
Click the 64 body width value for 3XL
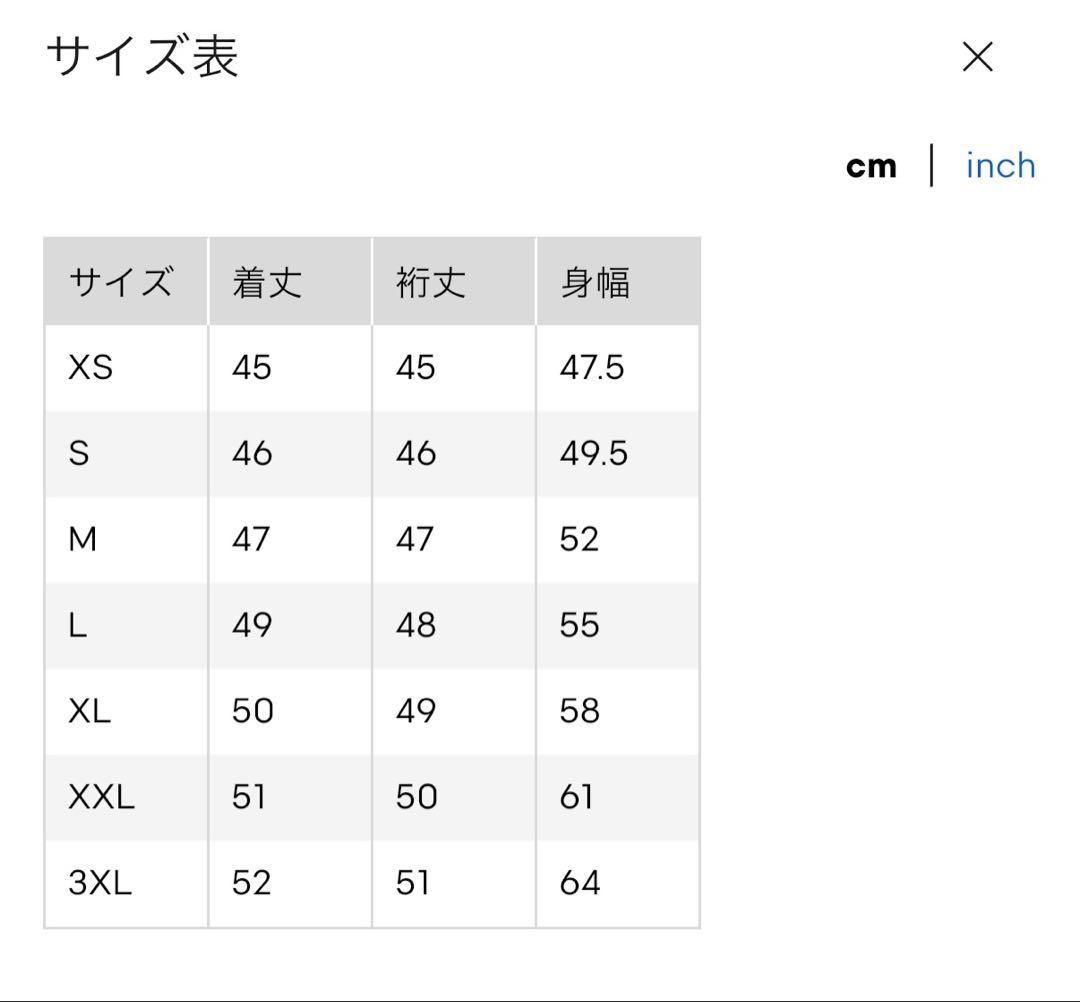pos(579,883)
